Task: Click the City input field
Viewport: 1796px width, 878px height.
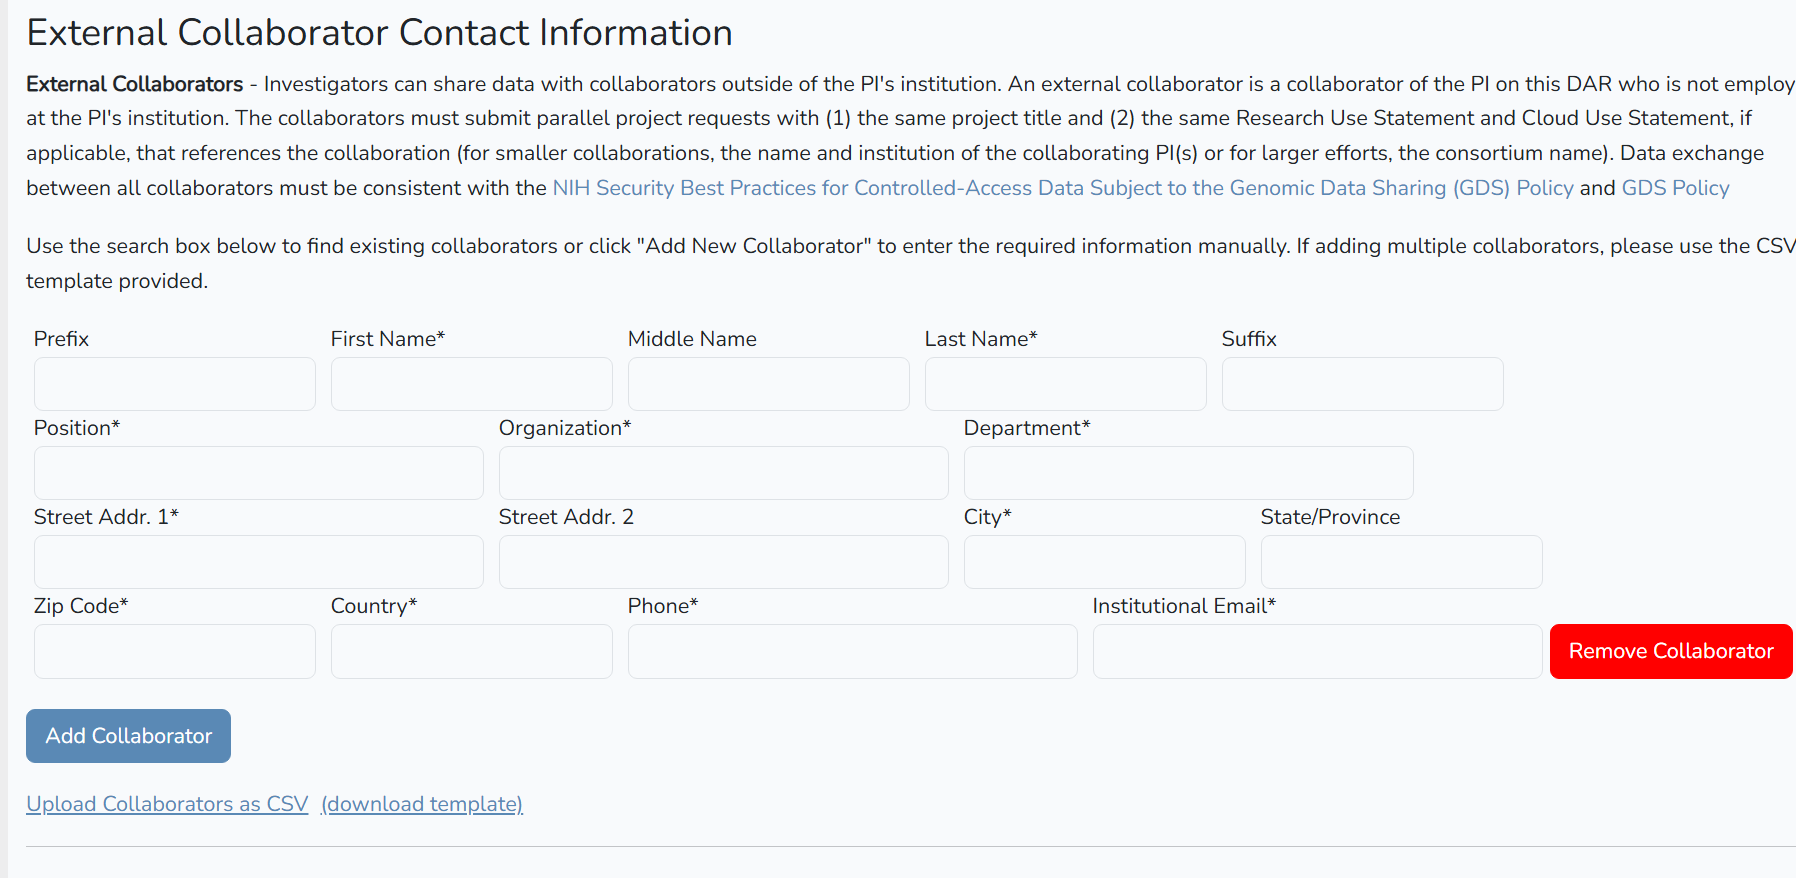Action: [x=1104, y=562]
